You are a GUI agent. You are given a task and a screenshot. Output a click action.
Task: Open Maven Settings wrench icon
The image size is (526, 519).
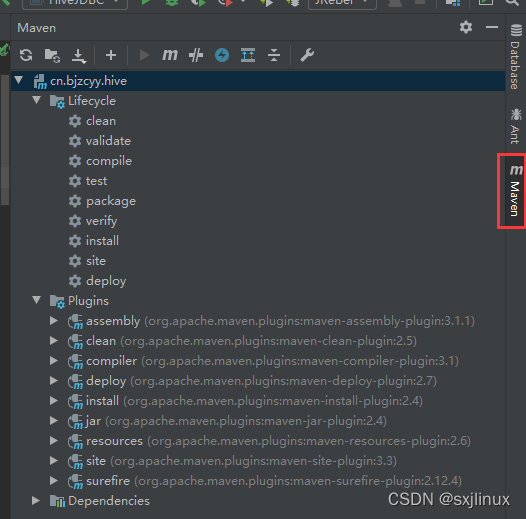(307, 55)
